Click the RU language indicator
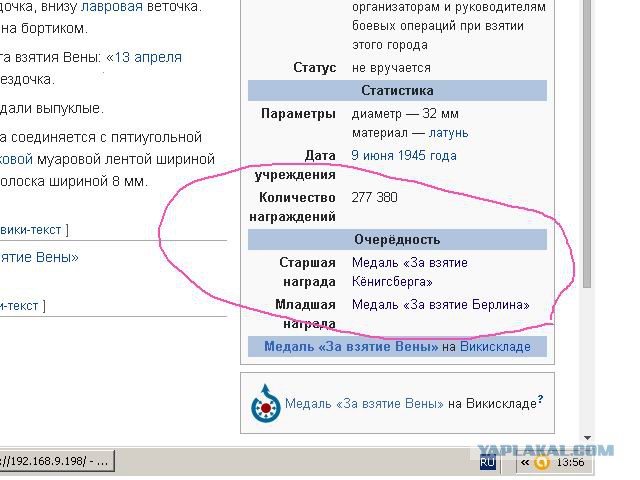The width and height of the screenshot is (640, 480). tap(488, 462)
